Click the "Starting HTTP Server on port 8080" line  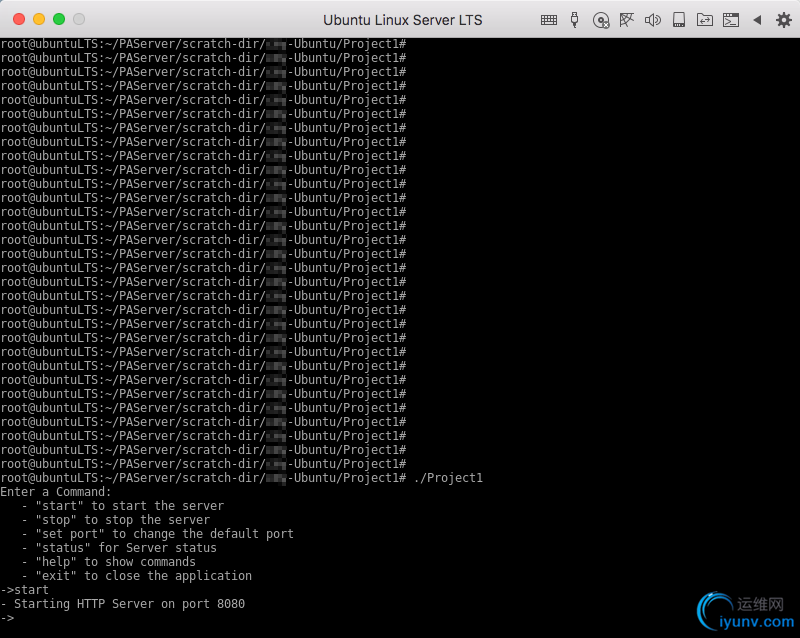[x=122, y=604]
